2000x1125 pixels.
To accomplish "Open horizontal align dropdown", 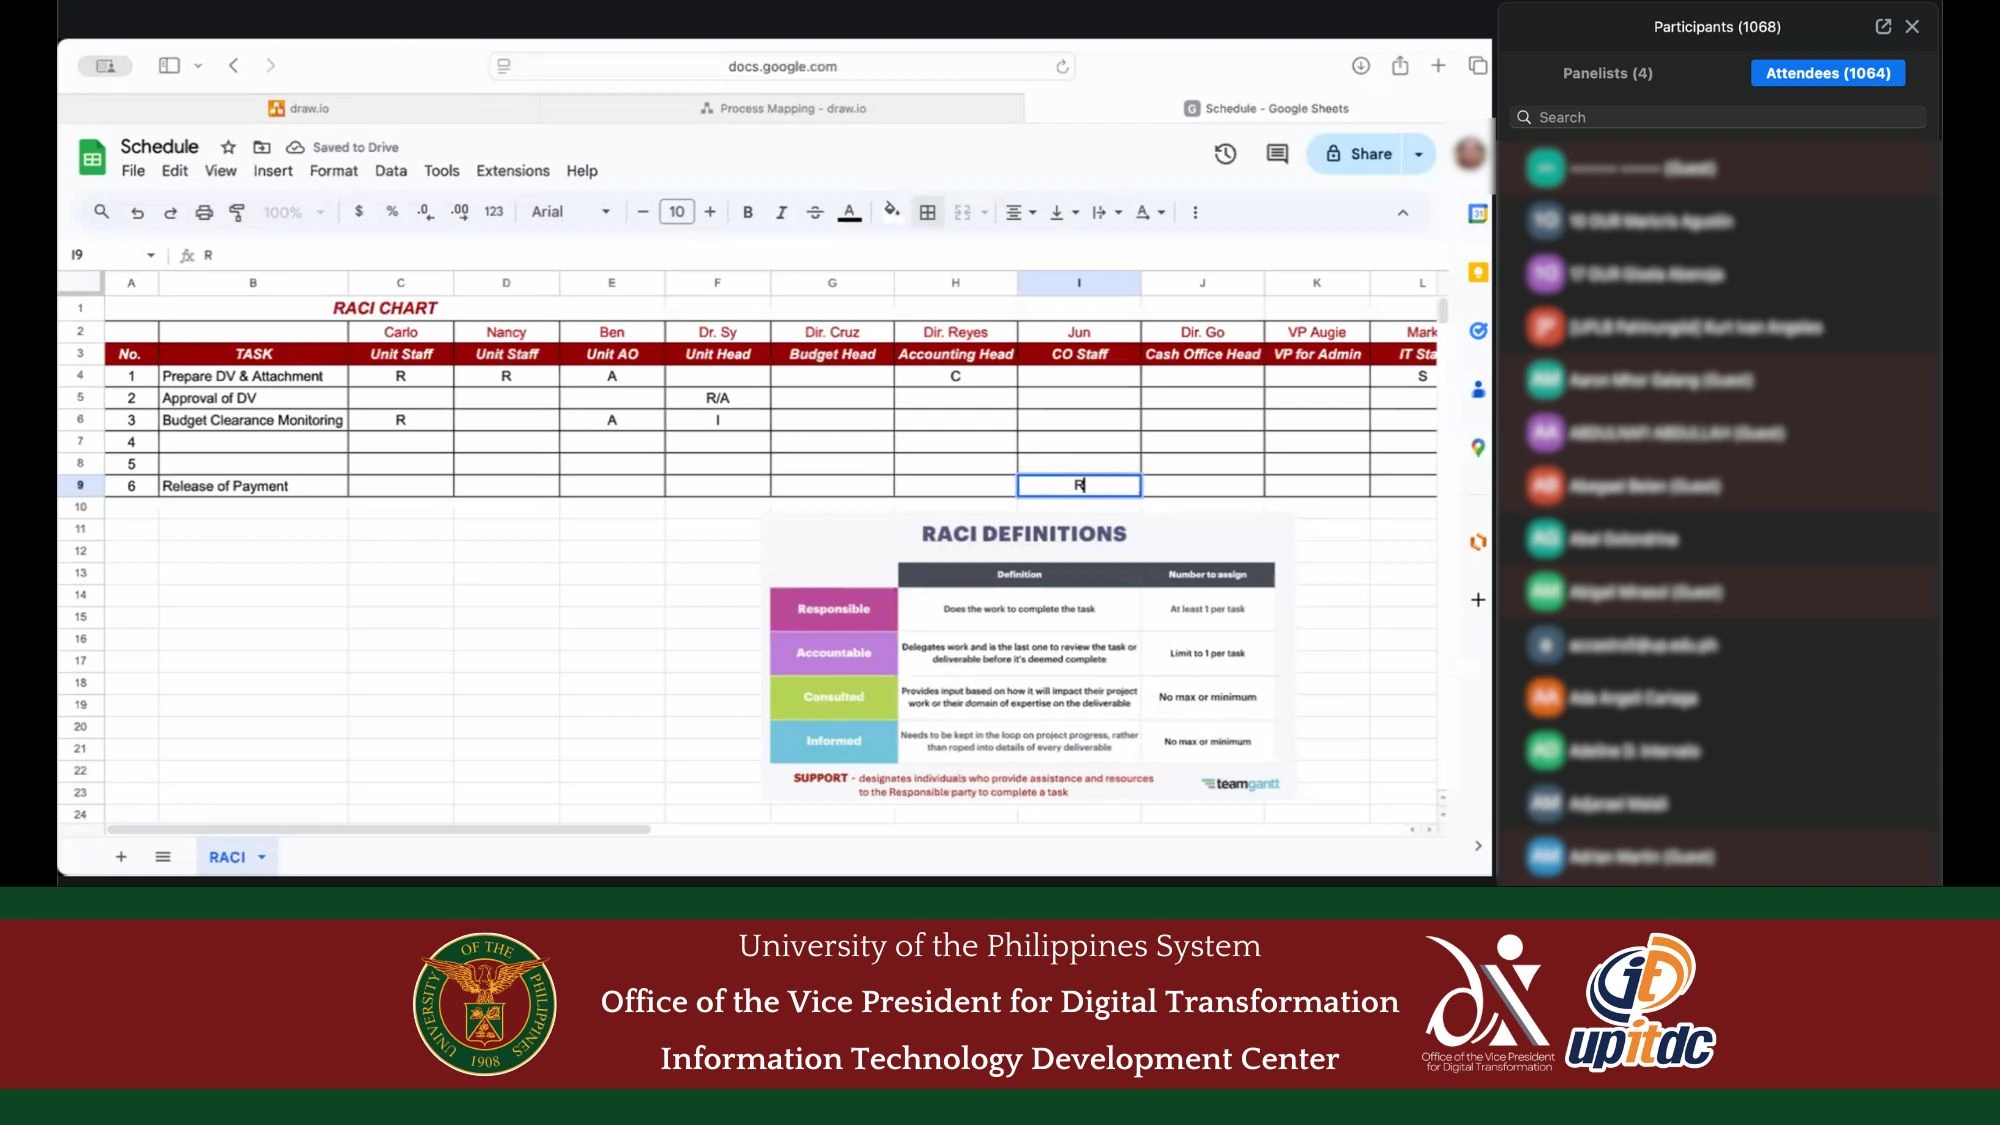I will (1020, 212).
